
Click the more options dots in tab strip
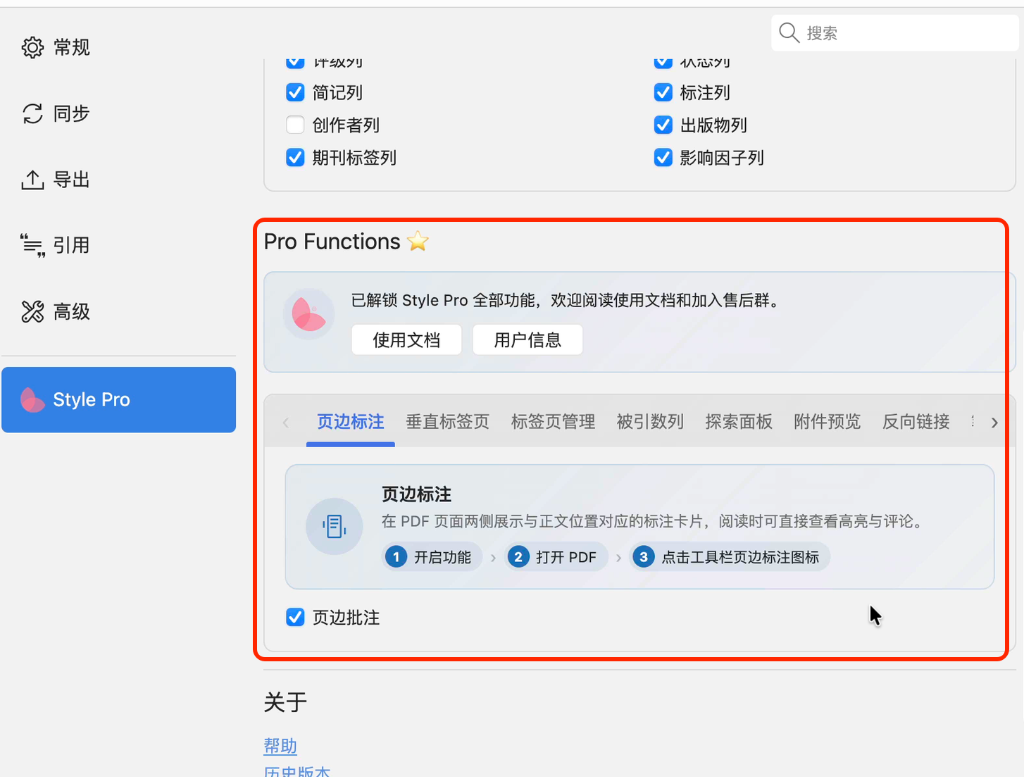973,422
